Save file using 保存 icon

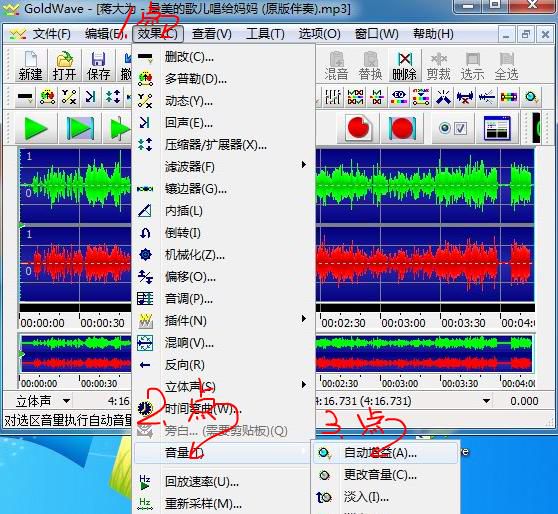pos(98,65)
